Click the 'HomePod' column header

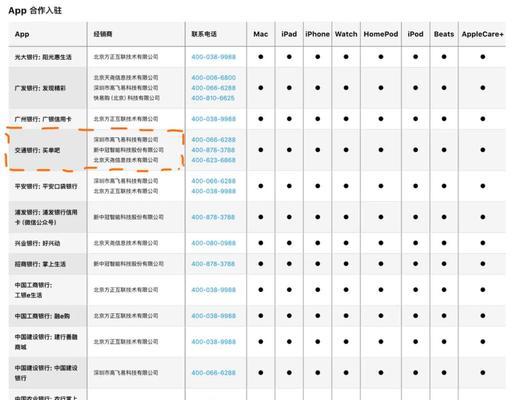pos(381,34)
